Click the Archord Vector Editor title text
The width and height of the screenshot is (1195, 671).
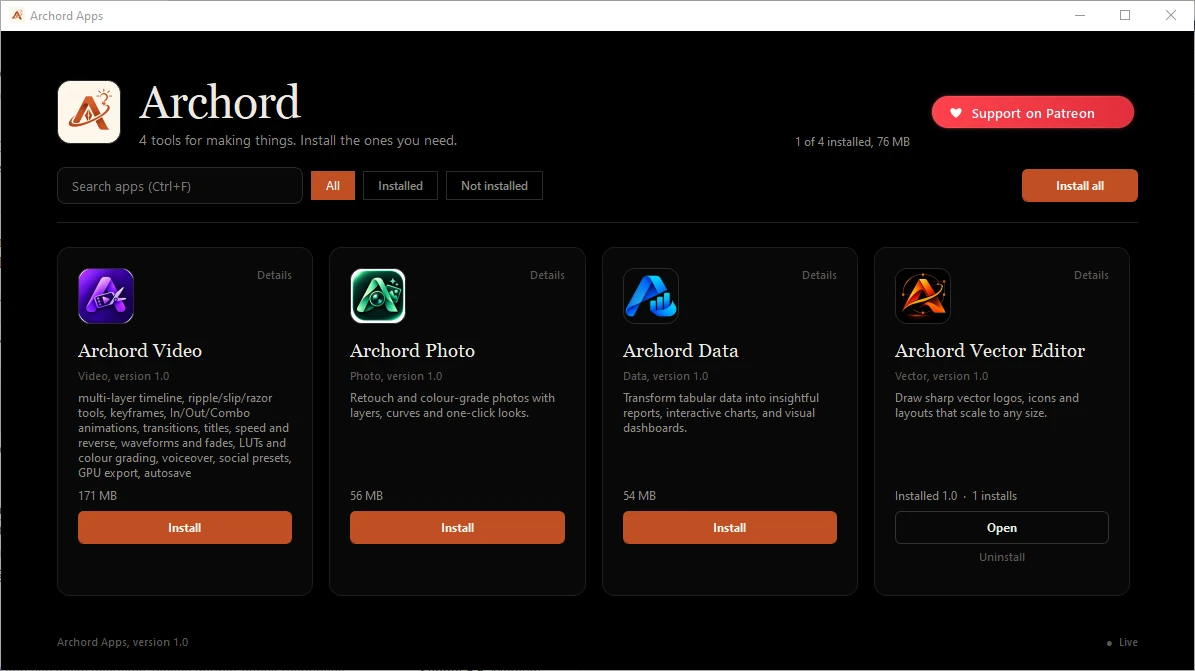click(990, 351)
